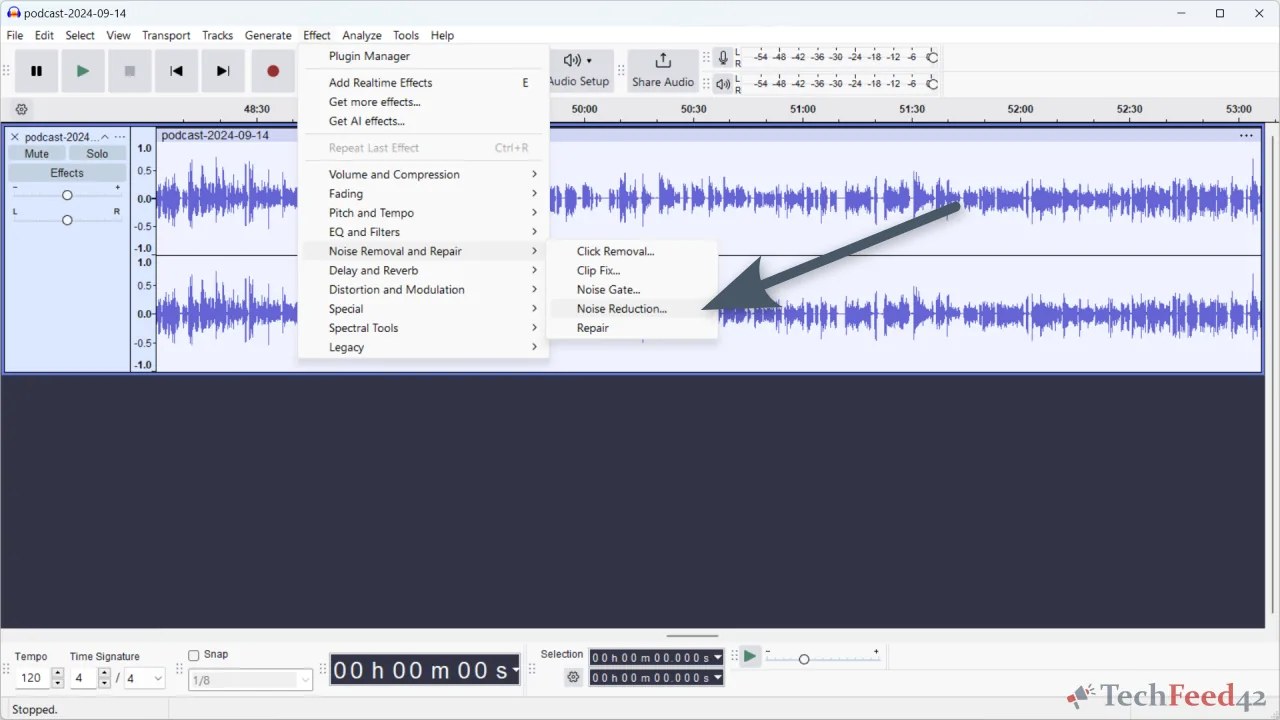This screenshot has width=1280, height=720.
Task: Expand the EQ and Filters submenu
Action: (423, 232)
